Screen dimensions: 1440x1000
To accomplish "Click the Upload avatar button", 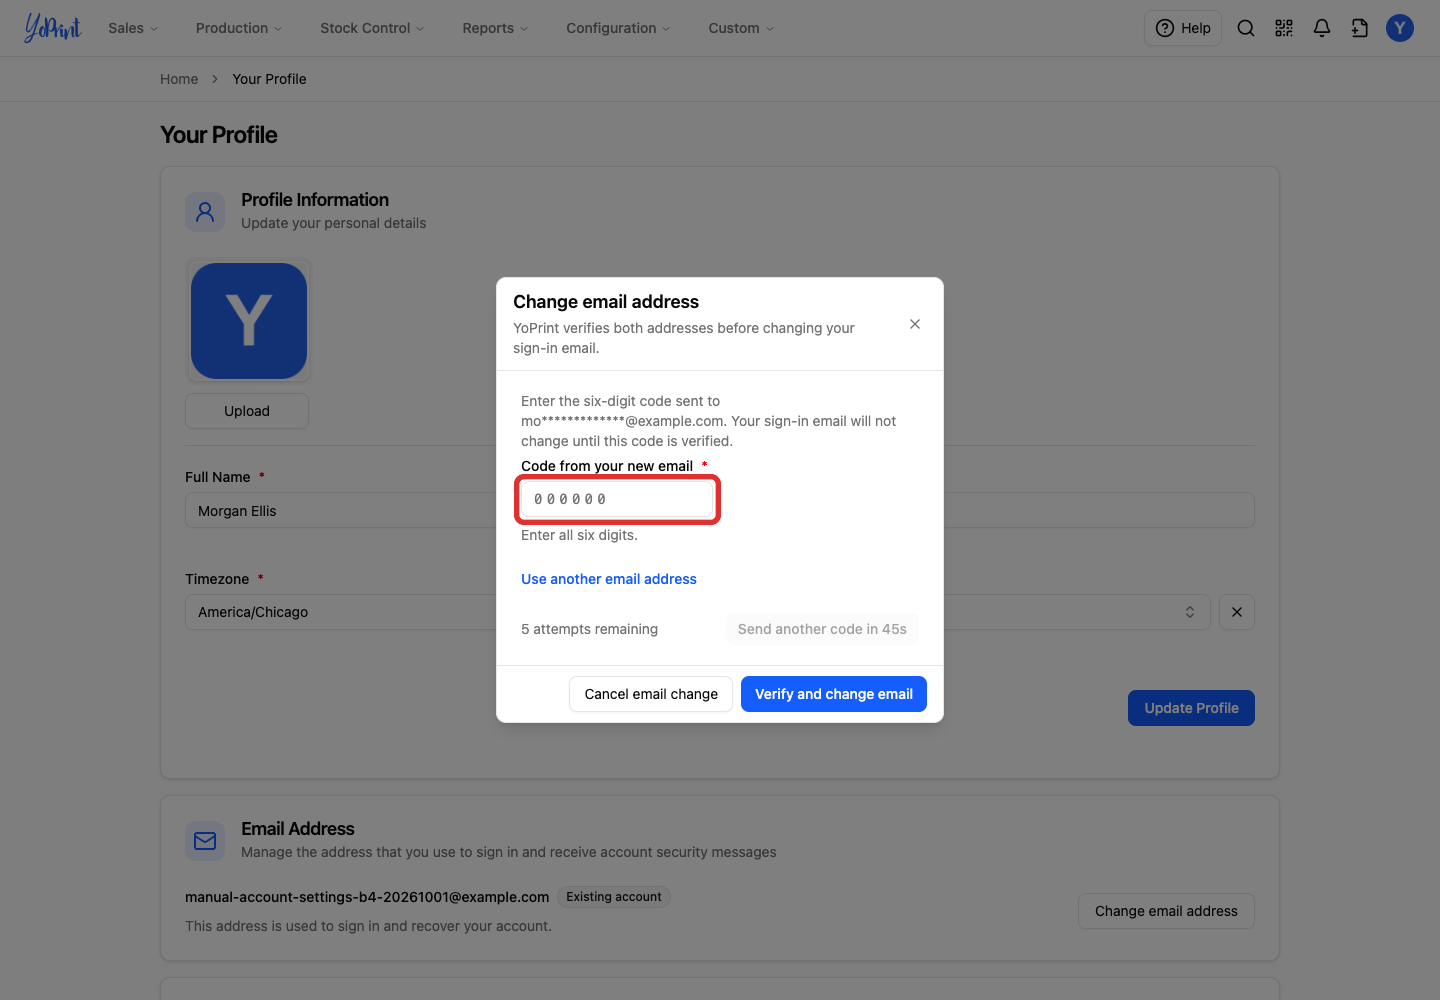I will pyautogui.click(x=247, y=411).
